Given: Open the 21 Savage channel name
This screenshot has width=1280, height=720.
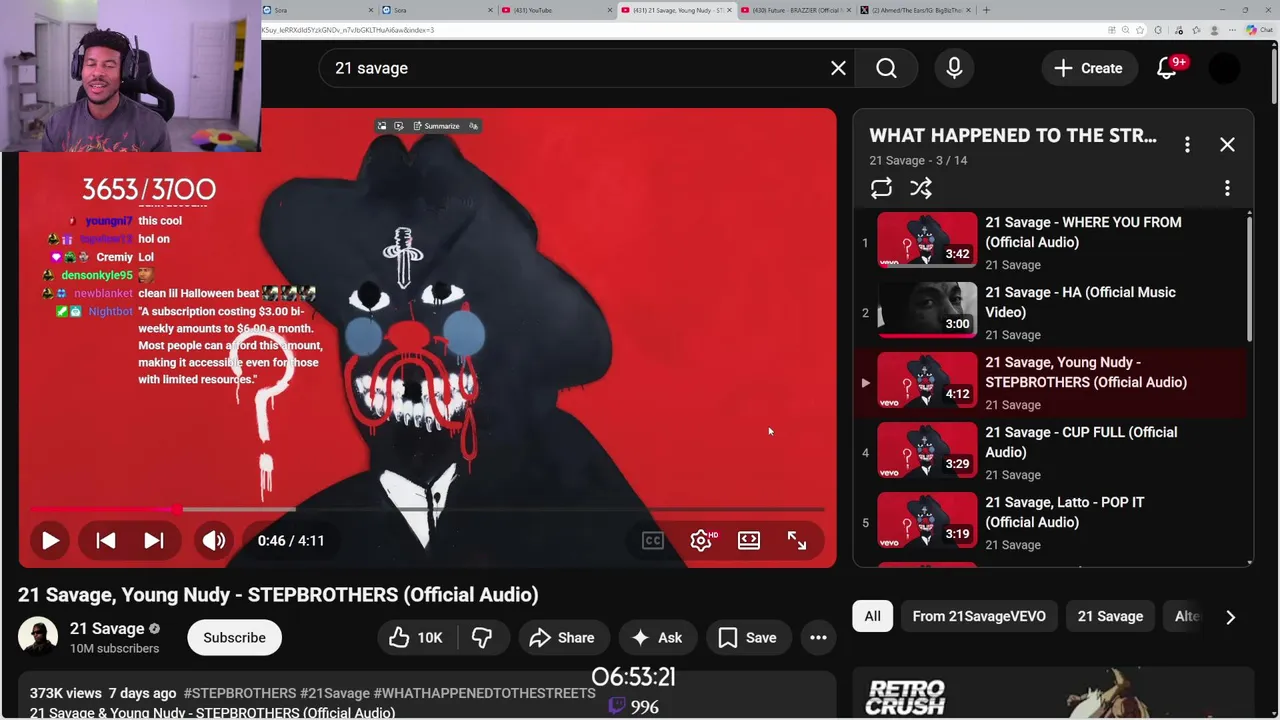Looking at the screenshot, I should click(x=107, y=629).
